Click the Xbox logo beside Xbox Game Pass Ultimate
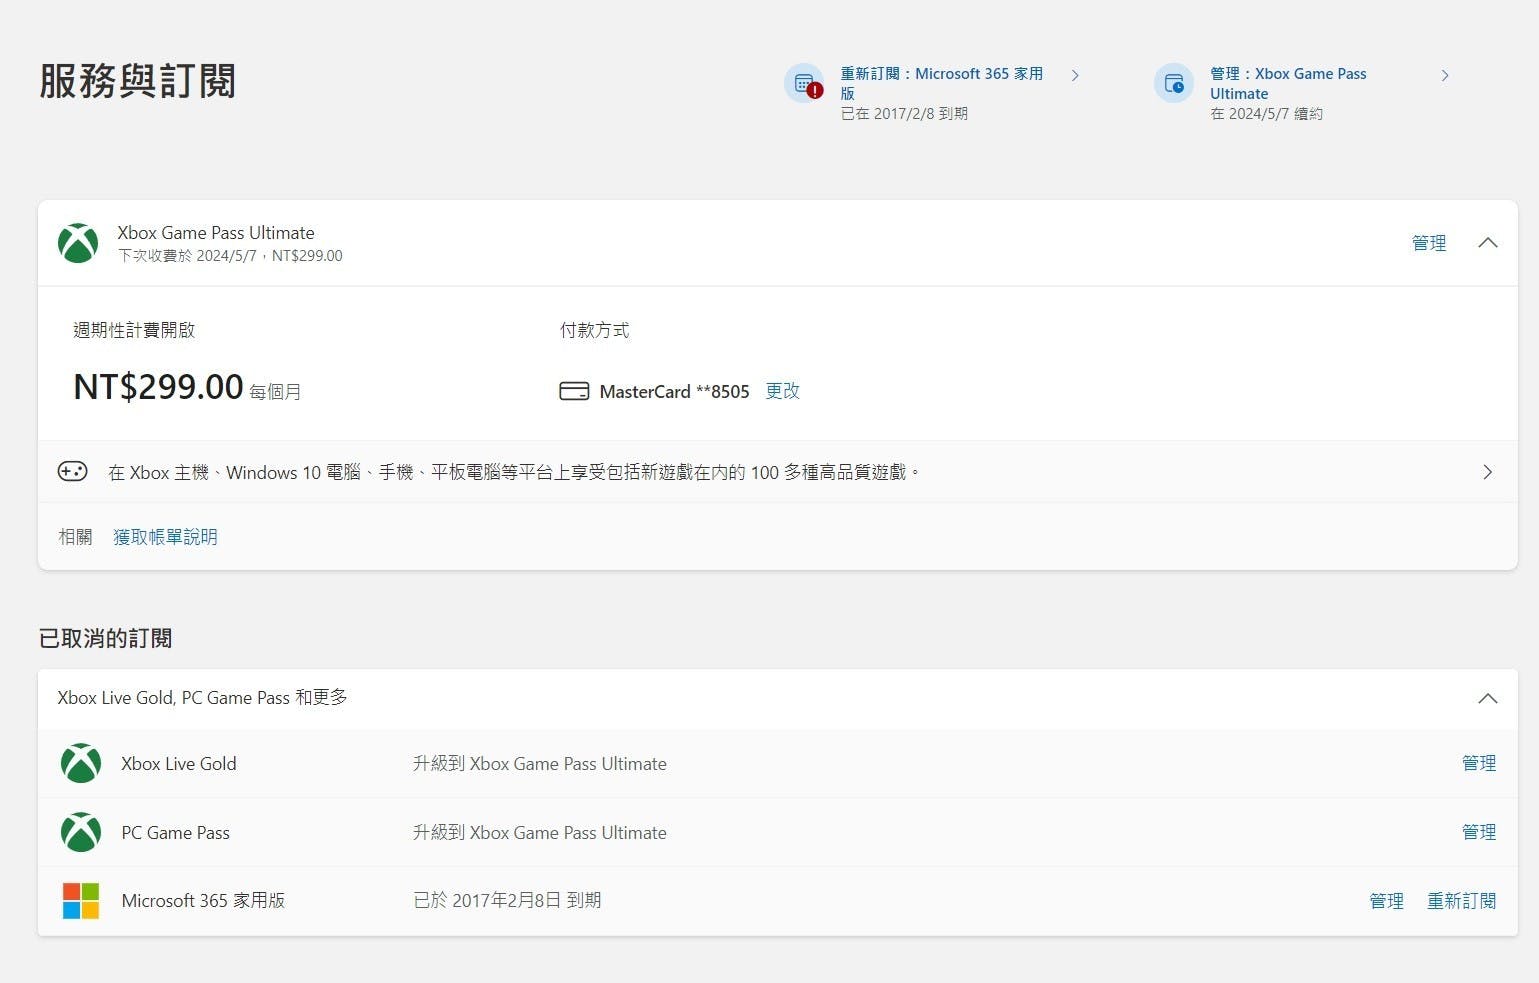 [78, 243]
